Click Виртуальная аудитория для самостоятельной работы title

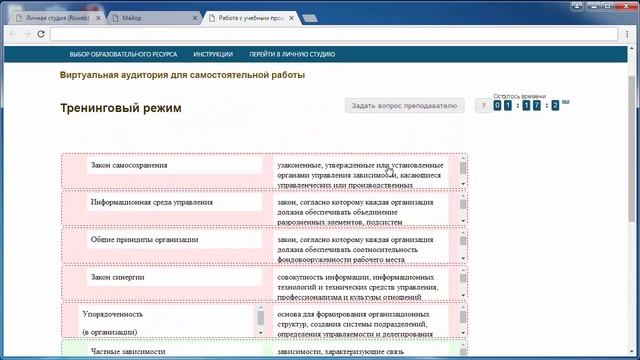pyautogui.click(x=182, y=75)
